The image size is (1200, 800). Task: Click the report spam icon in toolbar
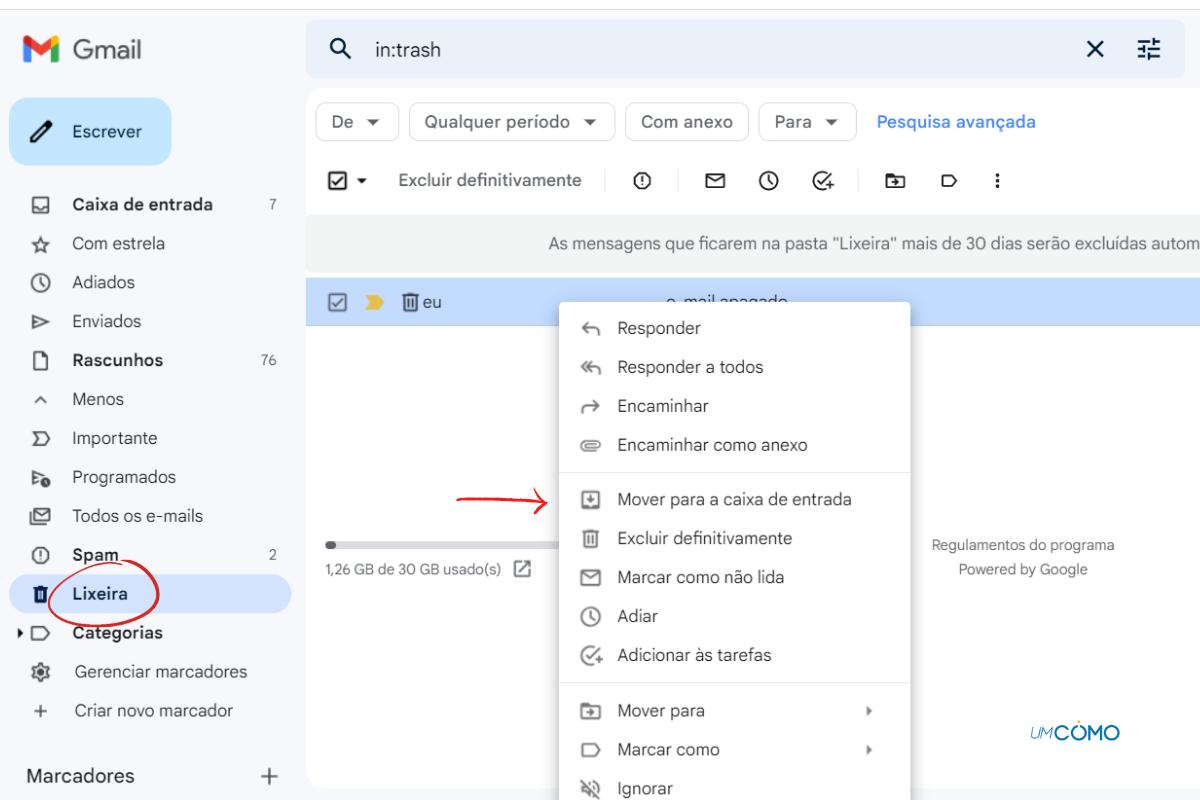point(641,181)
